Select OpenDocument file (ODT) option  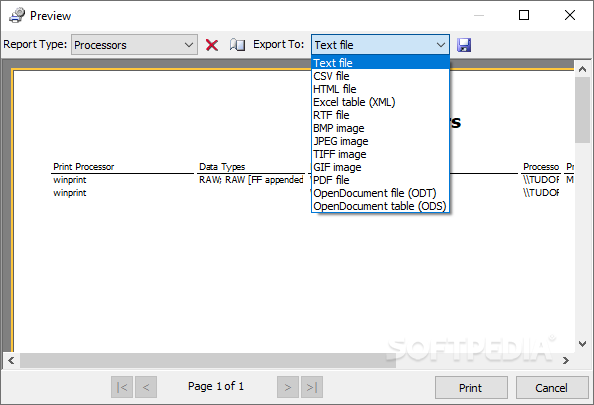[380, 193]
